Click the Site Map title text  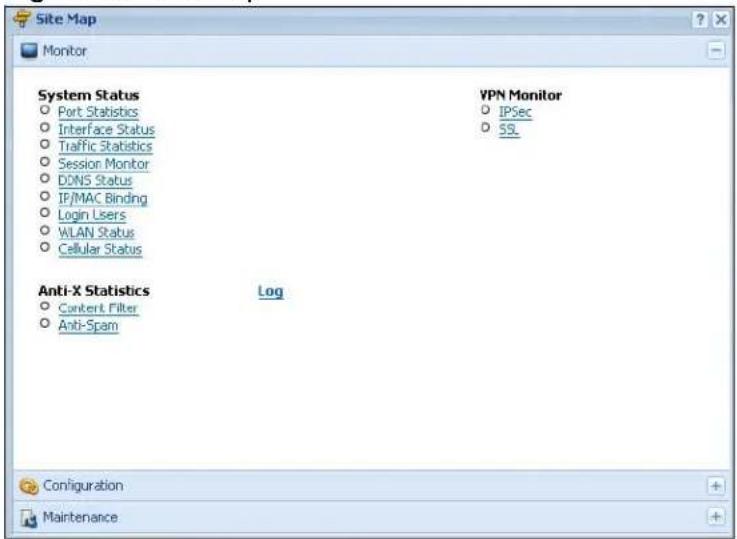pyautogui.click(x=66, y=19)
